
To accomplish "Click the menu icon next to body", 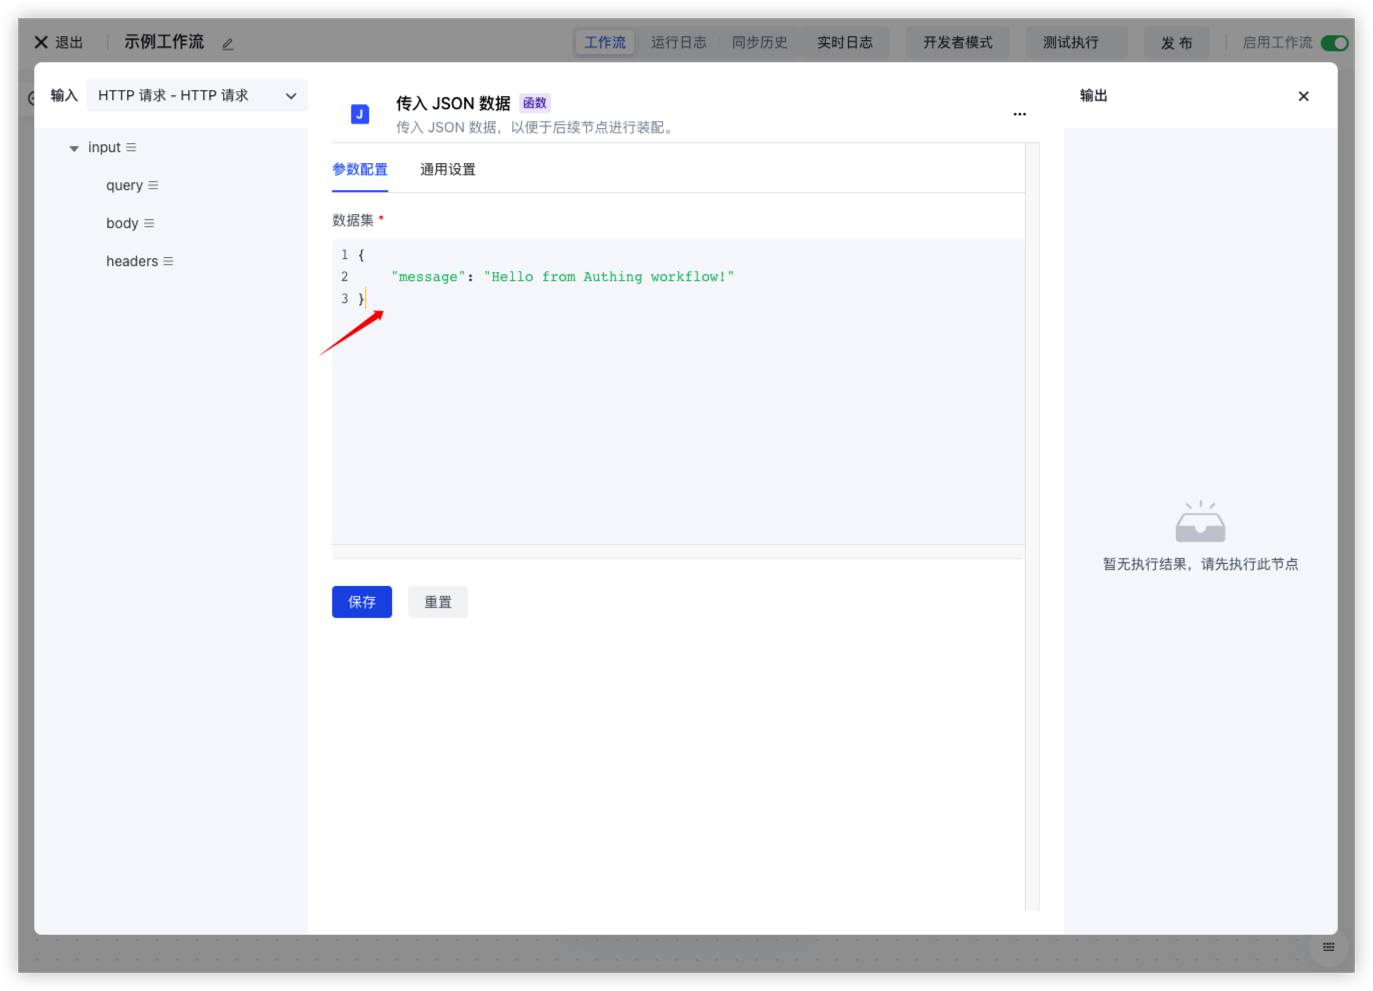I will [149, 224].
